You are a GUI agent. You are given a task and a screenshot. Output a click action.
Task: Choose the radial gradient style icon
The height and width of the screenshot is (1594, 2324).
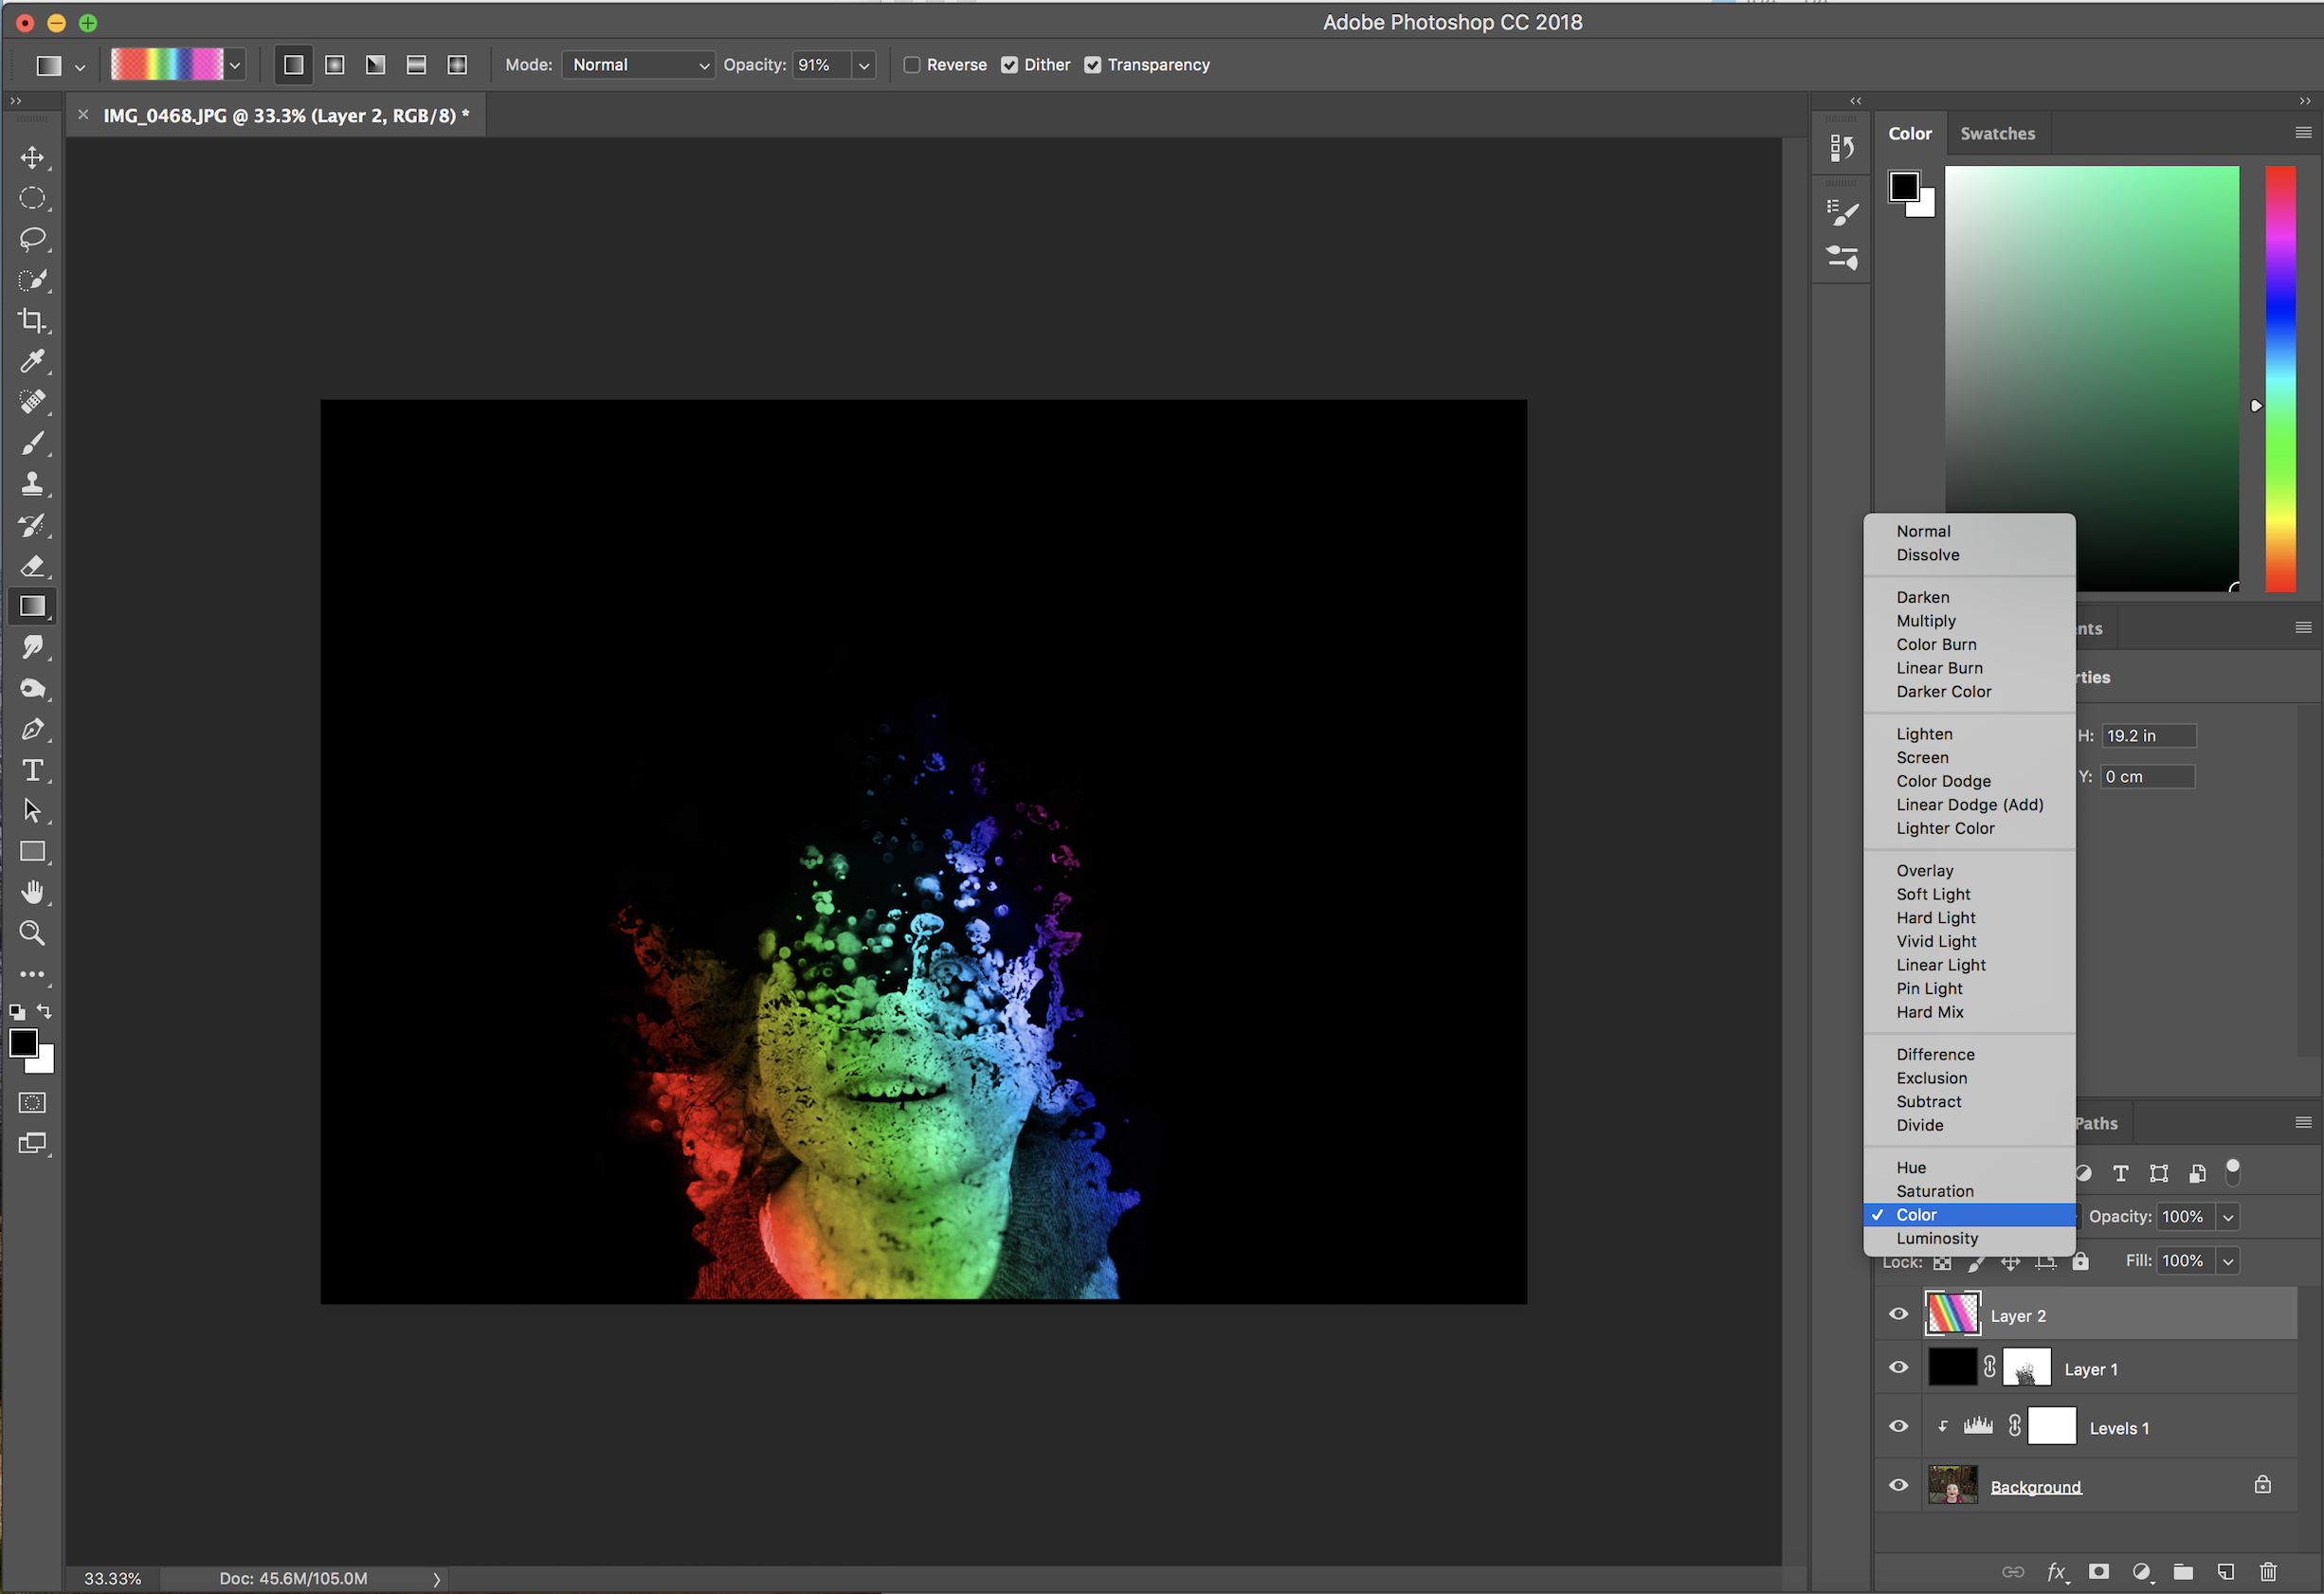[x=335, y=65]
